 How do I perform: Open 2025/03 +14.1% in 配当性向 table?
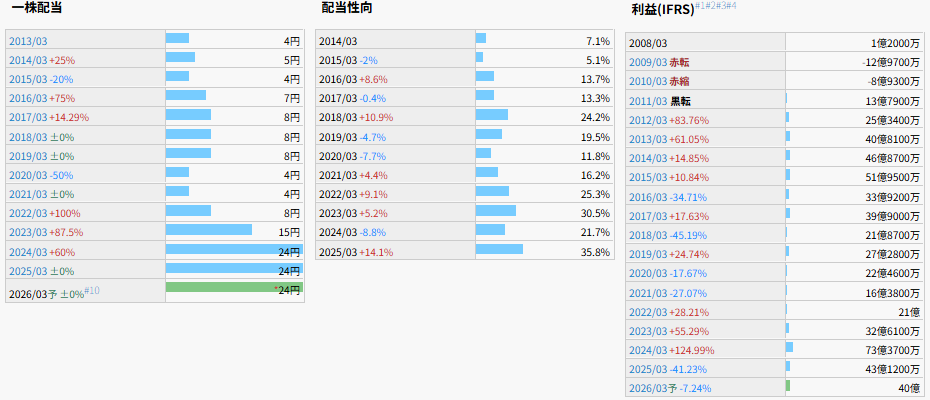click(356, 252)
